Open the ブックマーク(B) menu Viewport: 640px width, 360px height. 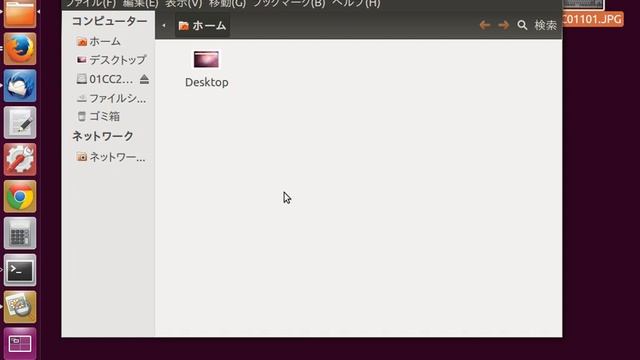(x=289, y=4)
